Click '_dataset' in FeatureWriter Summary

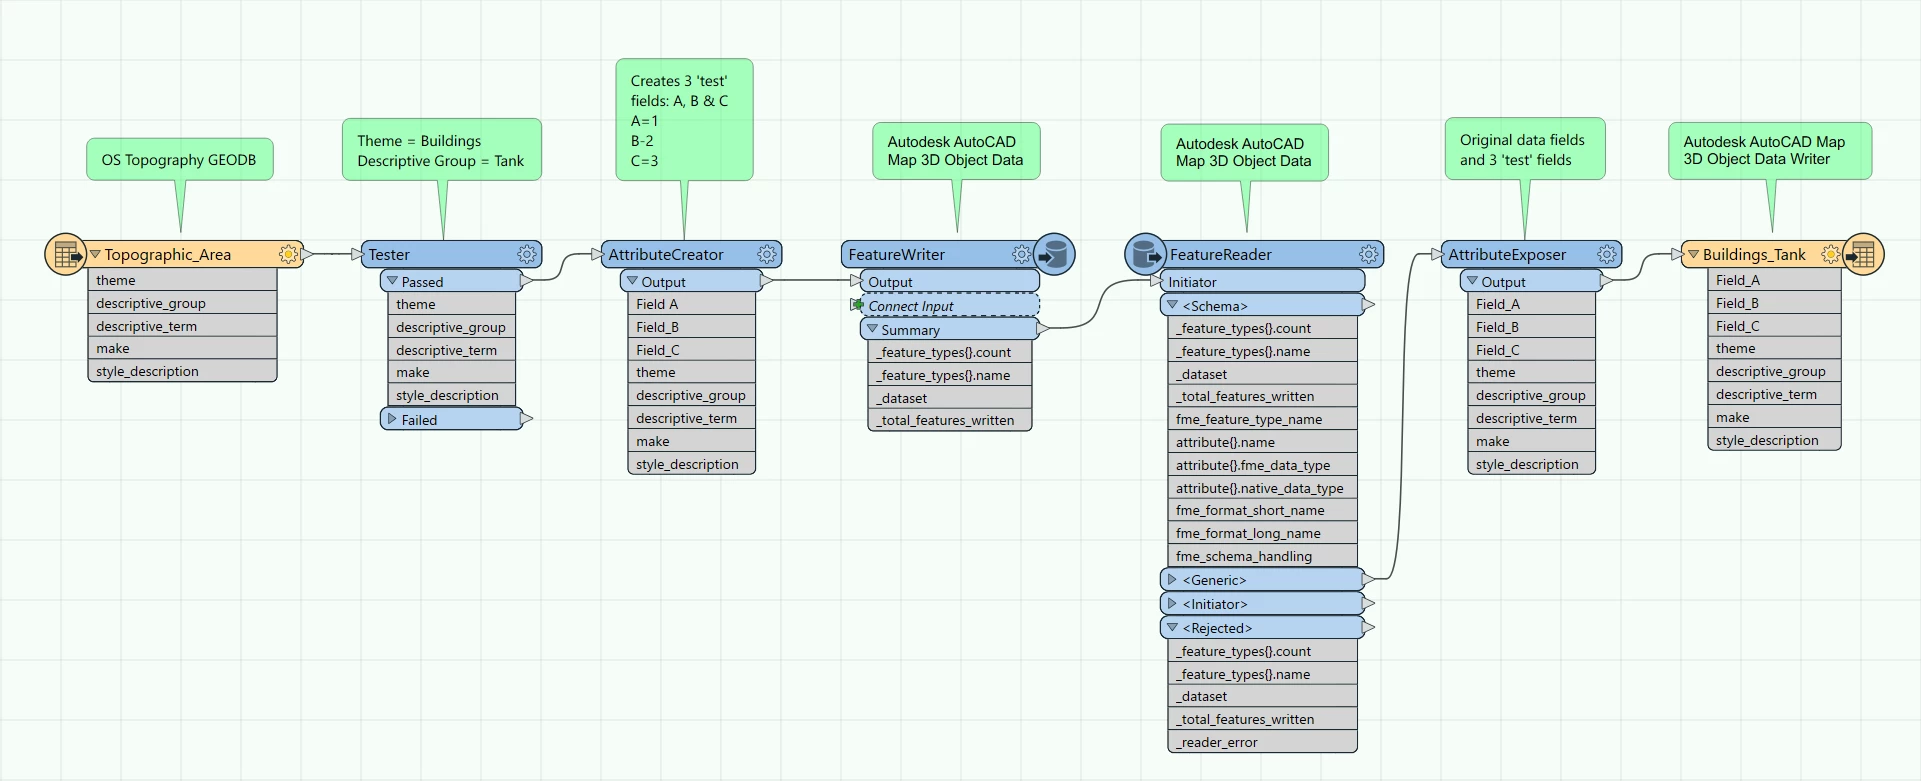[x=949, y=398]
